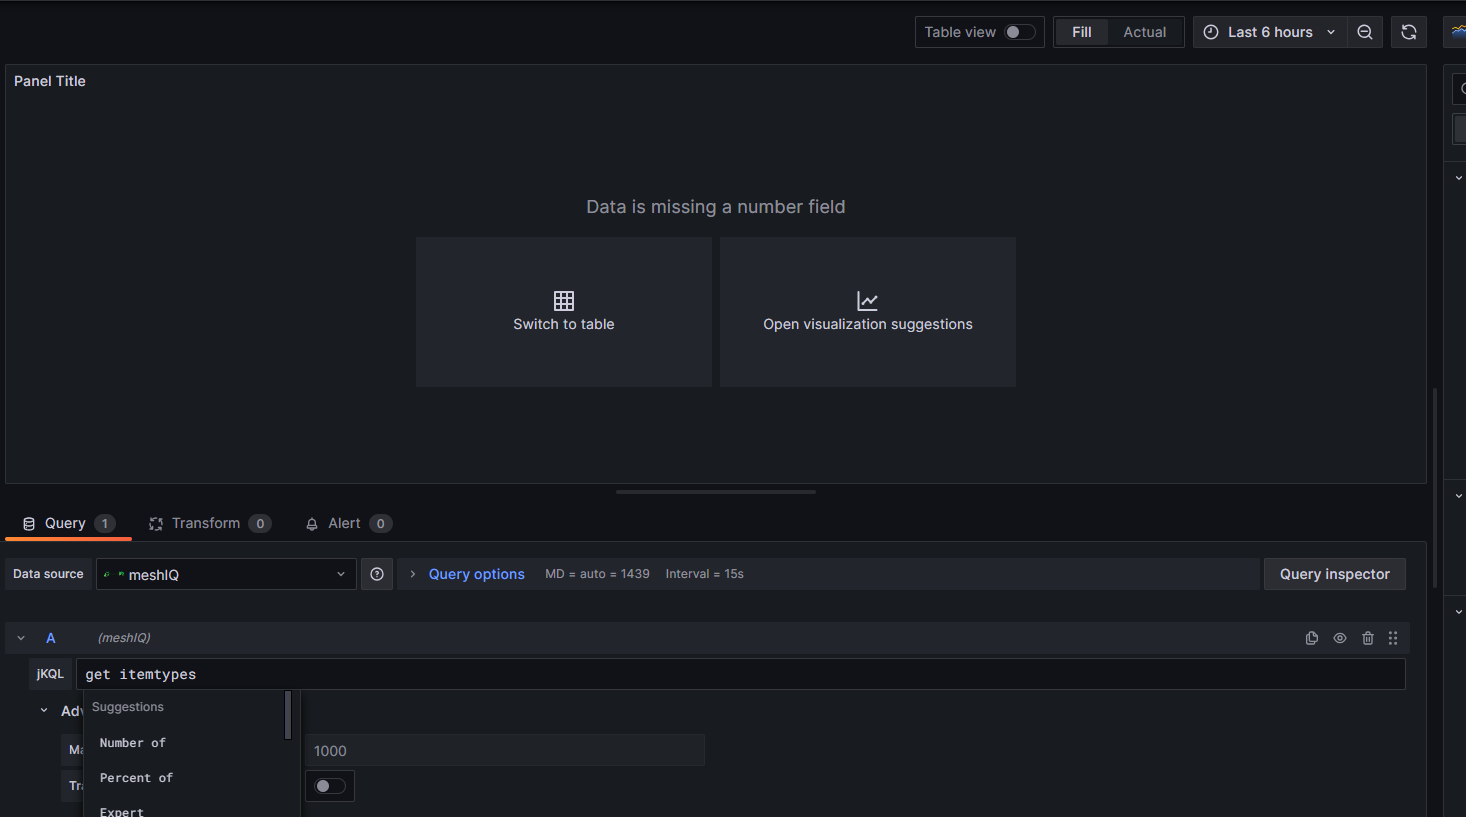Select the Fill display mode
The height and width of the screenshot is (817, 1466).
coord(1082,32)
